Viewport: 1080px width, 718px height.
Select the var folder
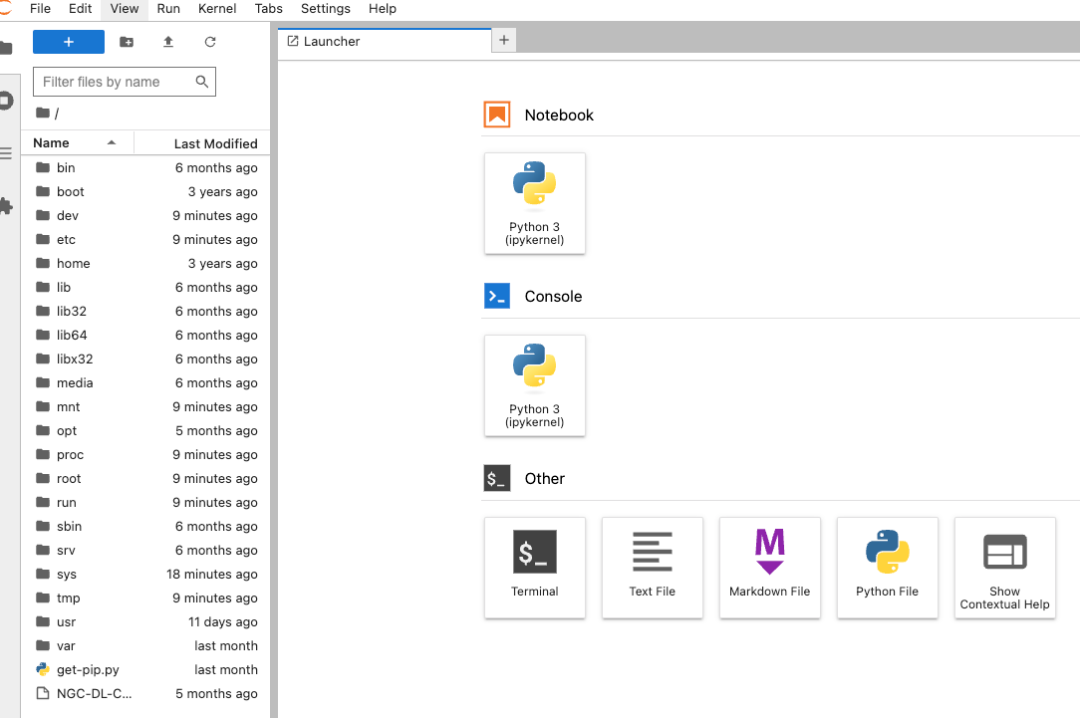click(145, 646)
